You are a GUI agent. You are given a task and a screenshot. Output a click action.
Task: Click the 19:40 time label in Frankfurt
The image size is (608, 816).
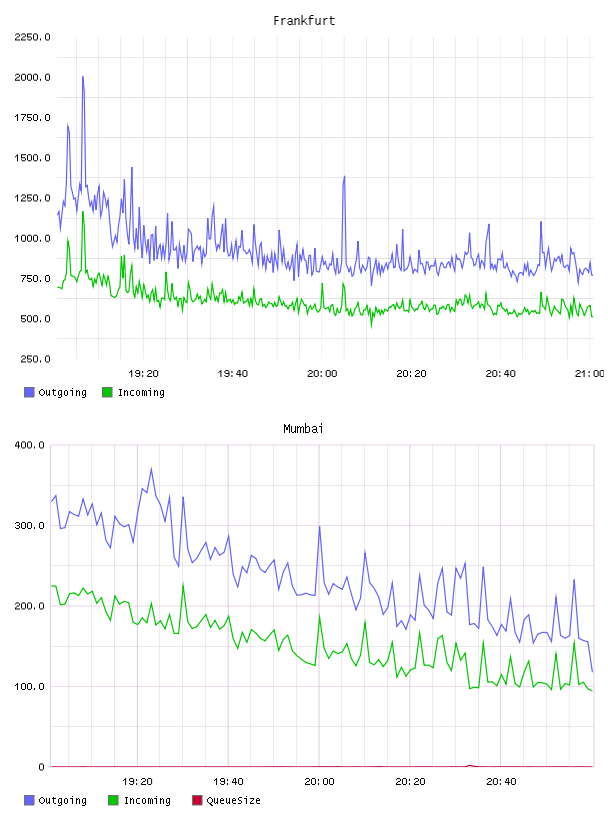point(233,374)
